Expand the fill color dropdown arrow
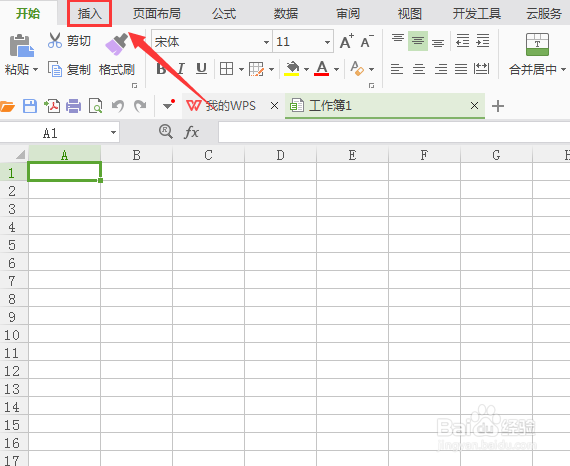Screen dimensions: 570x466 (306, 69)
